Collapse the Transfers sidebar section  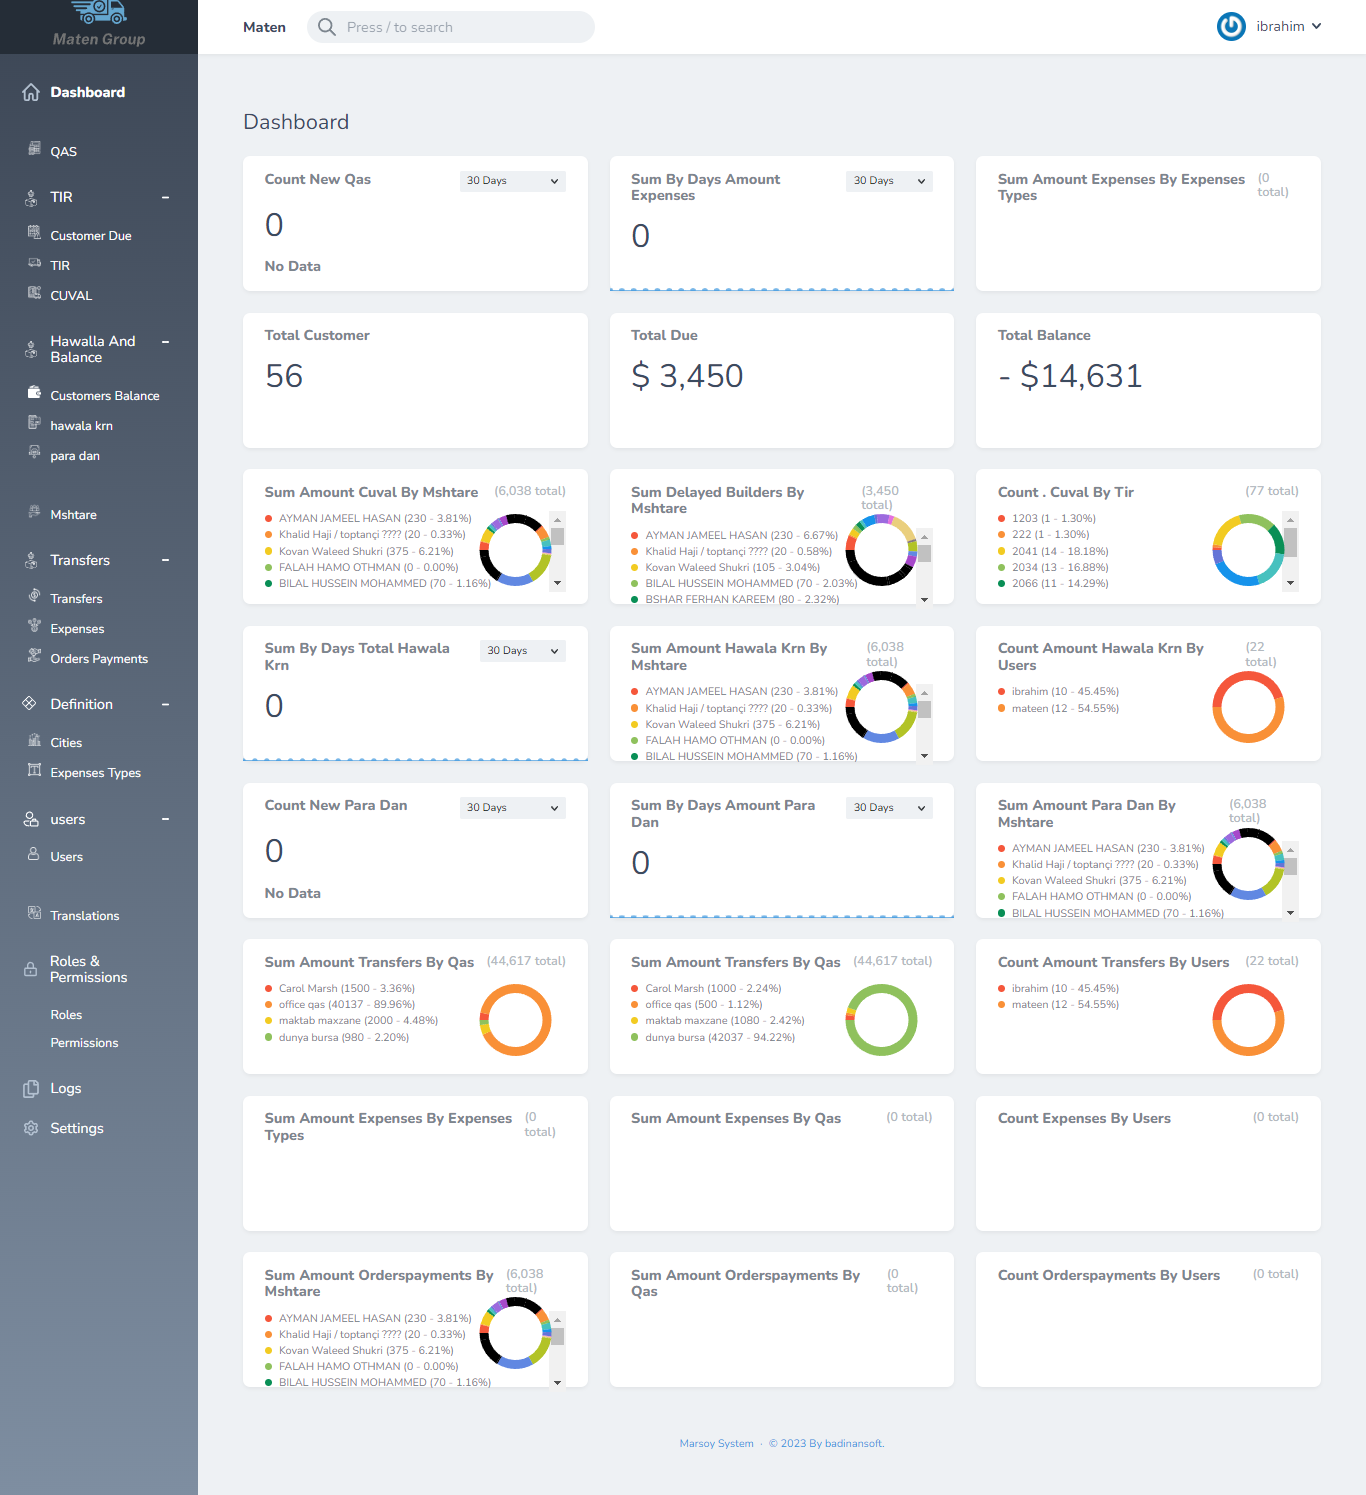pos(166,561)
